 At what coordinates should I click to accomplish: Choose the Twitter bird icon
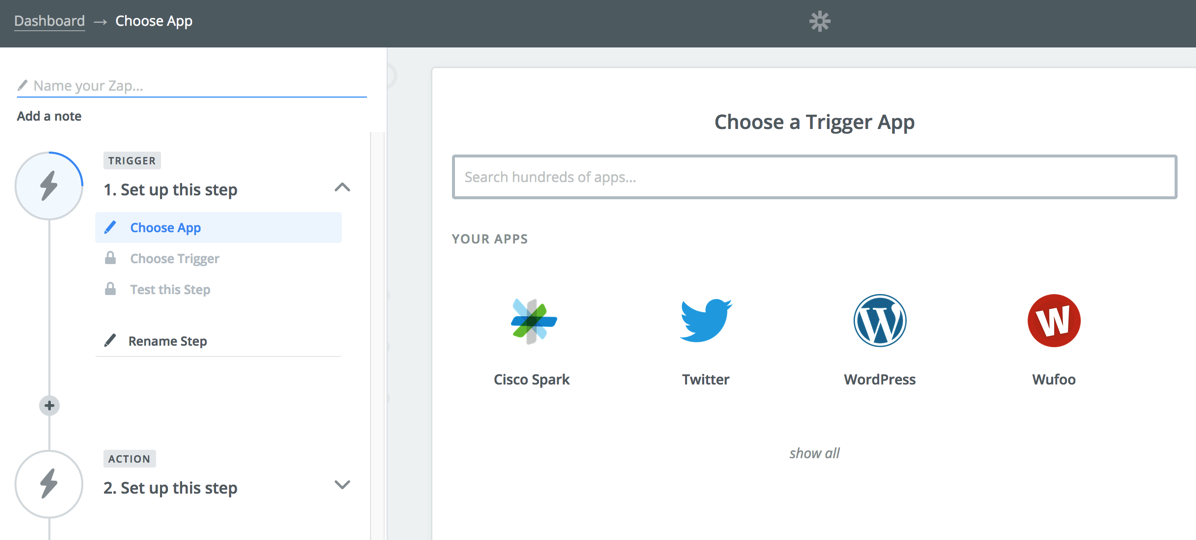click(x=705, y=321)
